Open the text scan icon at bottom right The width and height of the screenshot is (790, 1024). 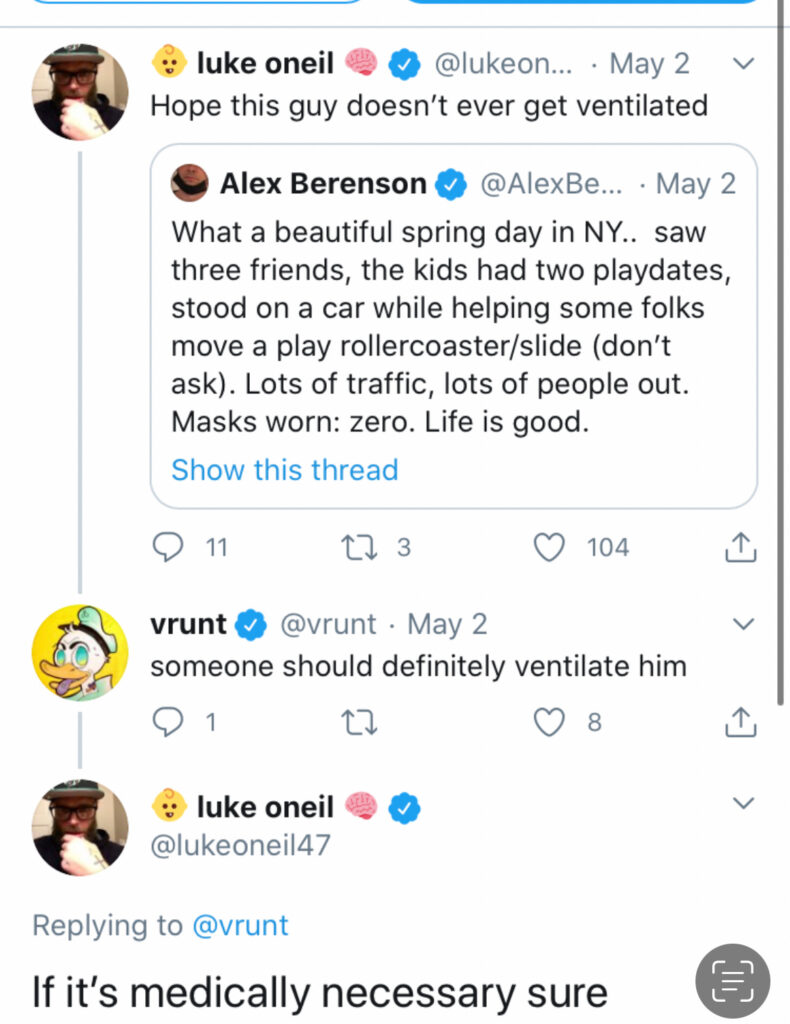[732, 981]
